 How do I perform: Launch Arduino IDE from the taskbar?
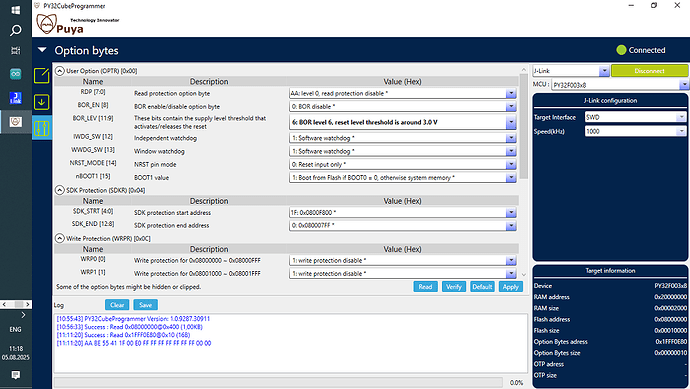tap(15, 74)
